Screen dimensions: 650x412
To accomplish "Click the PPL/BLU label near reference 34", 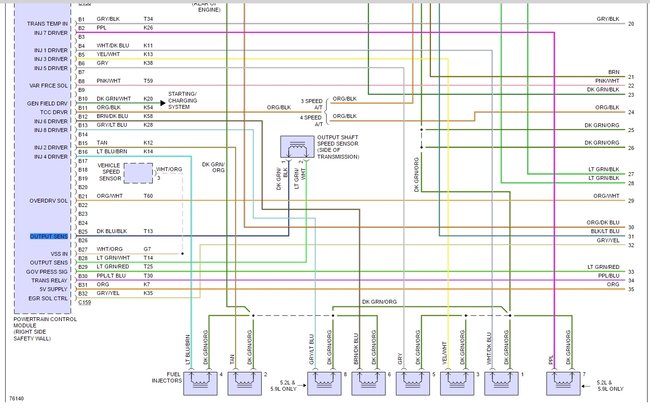I will pyautogui.click(x=609, y=276).
